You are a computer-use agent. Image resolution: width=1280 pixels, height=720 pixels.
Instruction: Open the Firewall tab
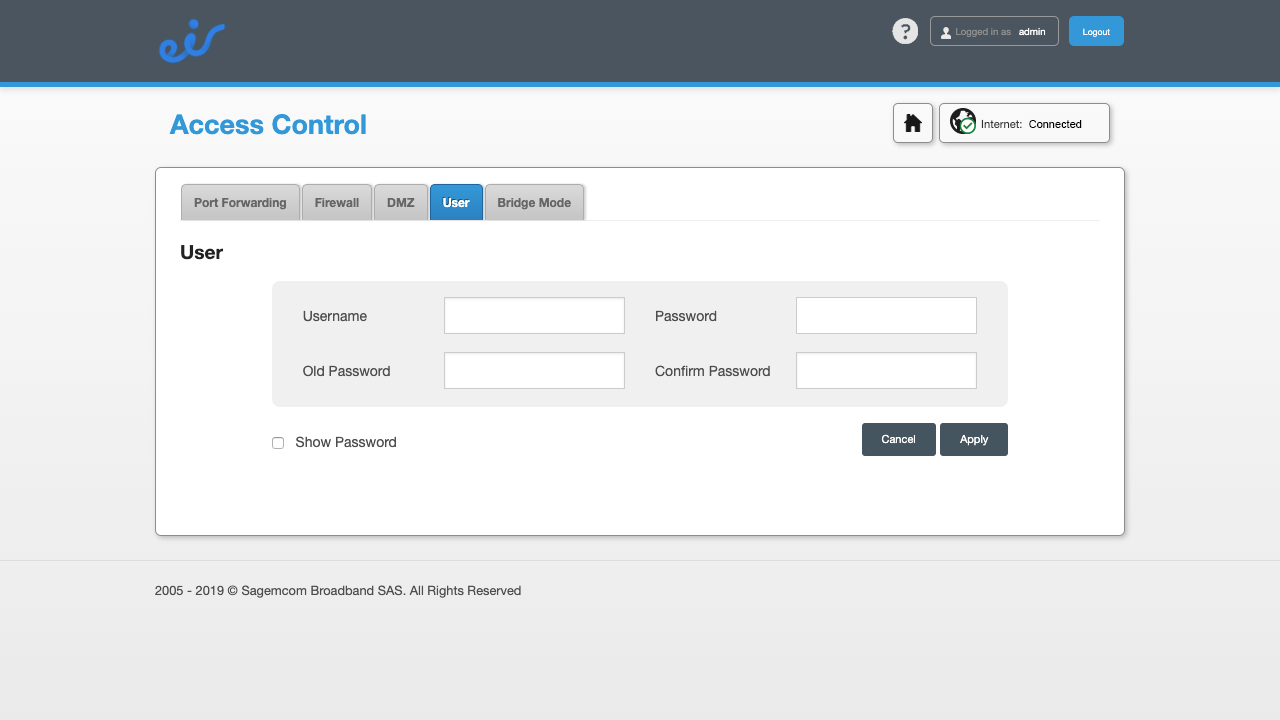click(336, 202)
